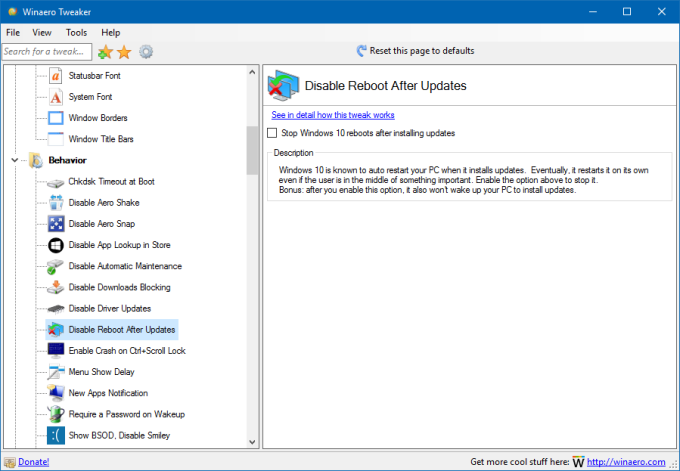The image size is (680, 471).
Task: Minimize the Winaero Tweaker window
Action: tap(593, 12)
